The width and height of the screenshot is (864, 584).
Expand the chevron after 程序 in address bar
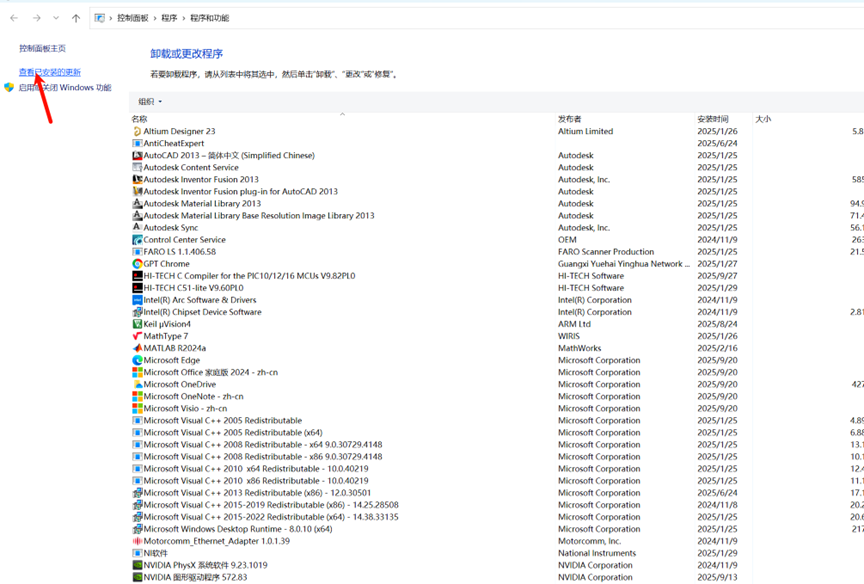click(184, 18)
